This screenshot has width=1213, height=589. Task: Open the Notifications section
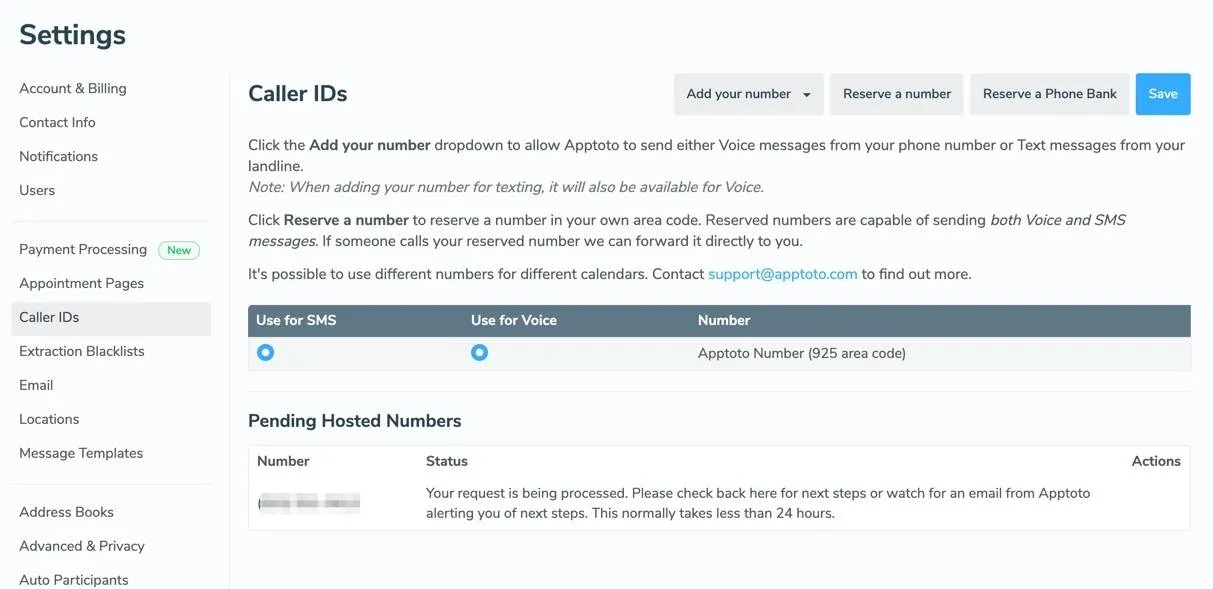[58, 156]
